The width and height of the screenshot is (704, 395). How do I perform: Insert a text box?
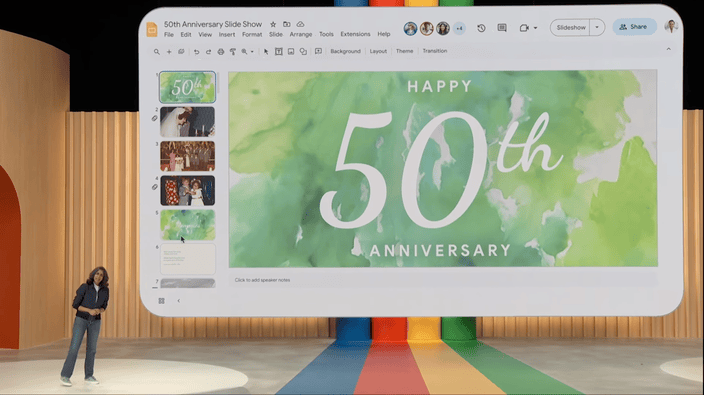click(x=278, y=52)
